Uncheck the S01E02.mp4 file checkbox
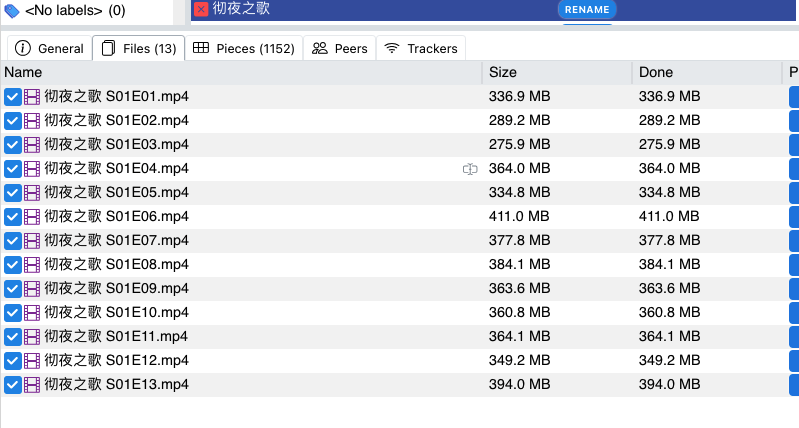This screenshot has height=428, width=799. 12,120
